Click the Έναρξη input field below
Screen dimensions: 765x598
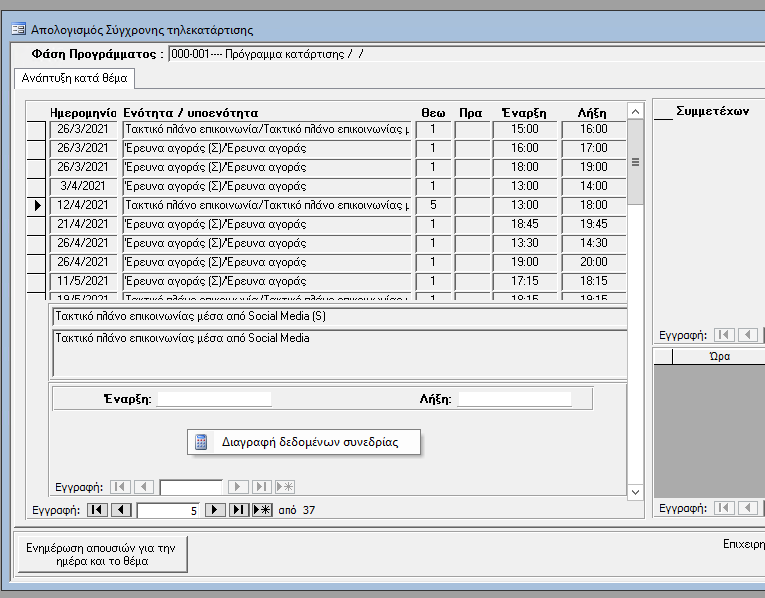(214, 399)
